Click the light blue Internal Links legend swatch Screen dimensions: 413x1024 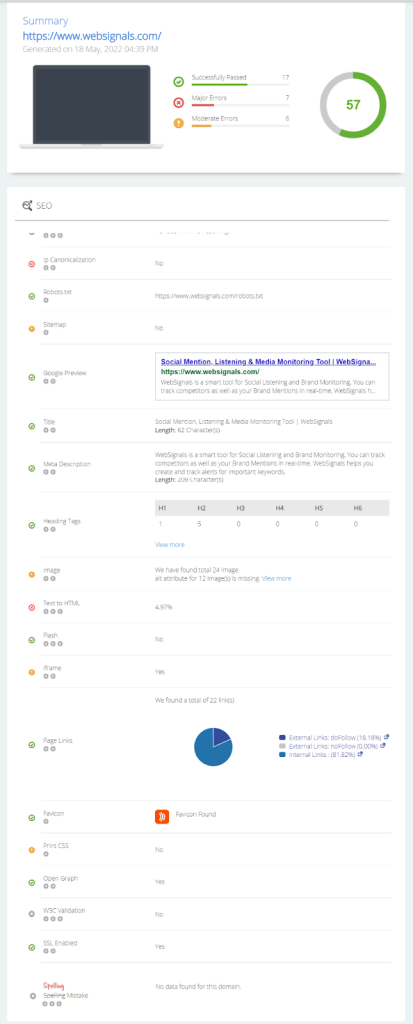(282, 754)
